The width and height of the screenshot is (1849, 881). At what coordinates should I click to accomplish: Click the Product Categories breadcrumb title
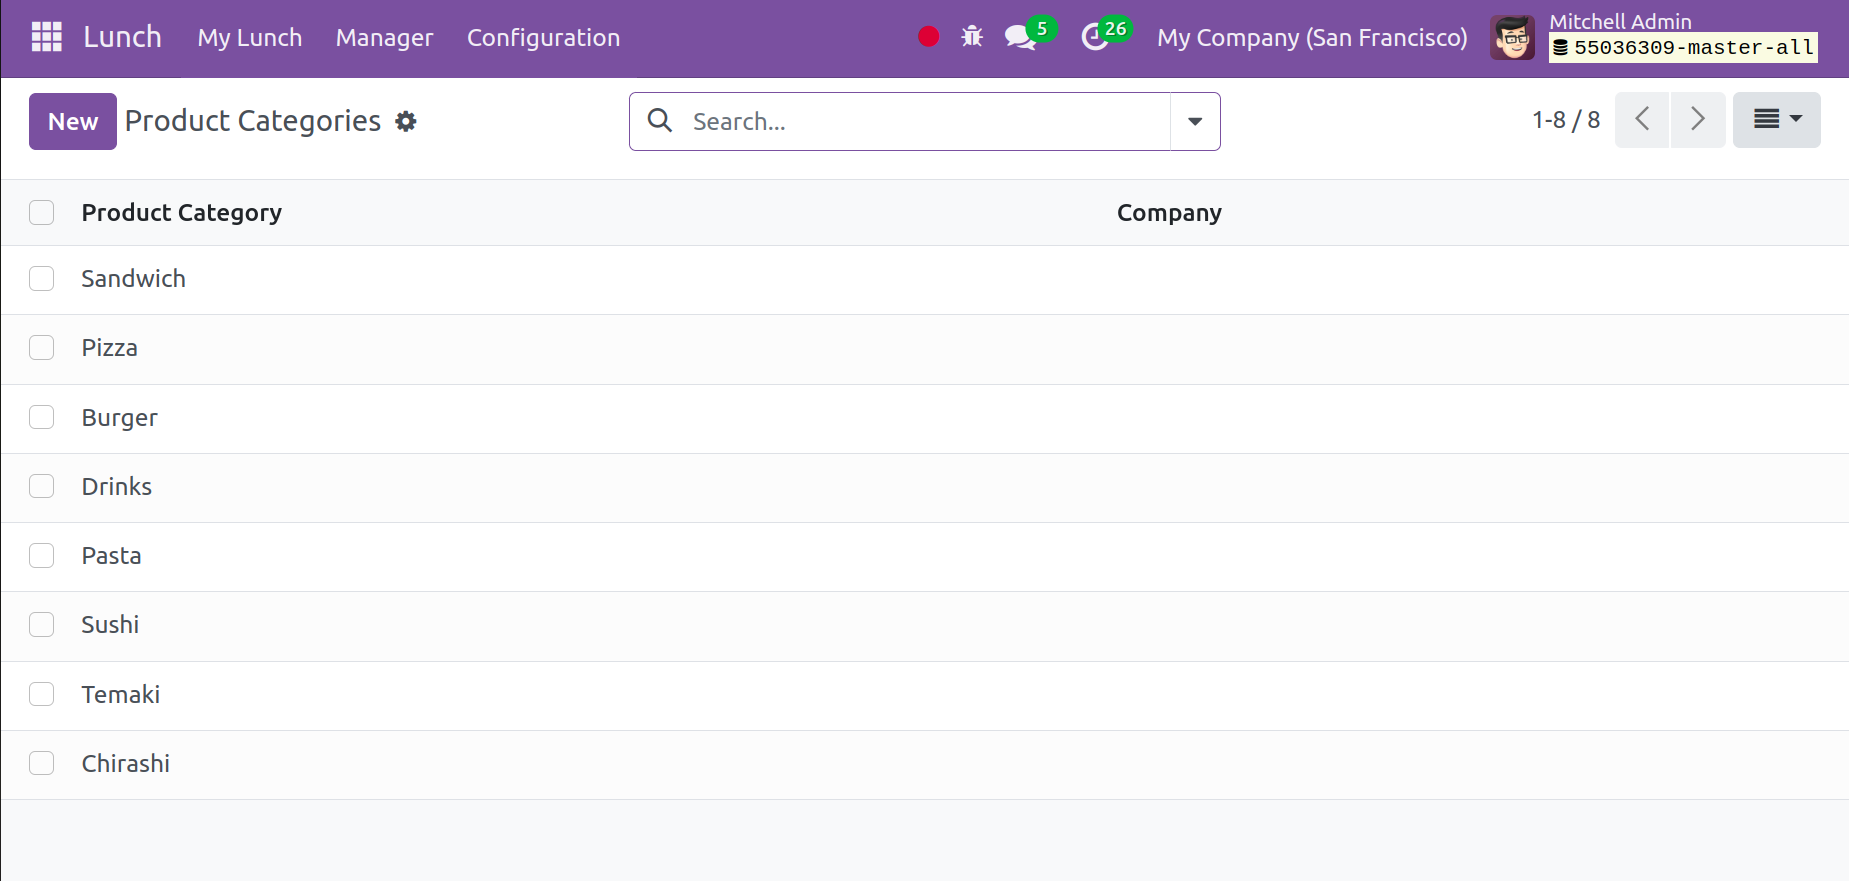253,121
